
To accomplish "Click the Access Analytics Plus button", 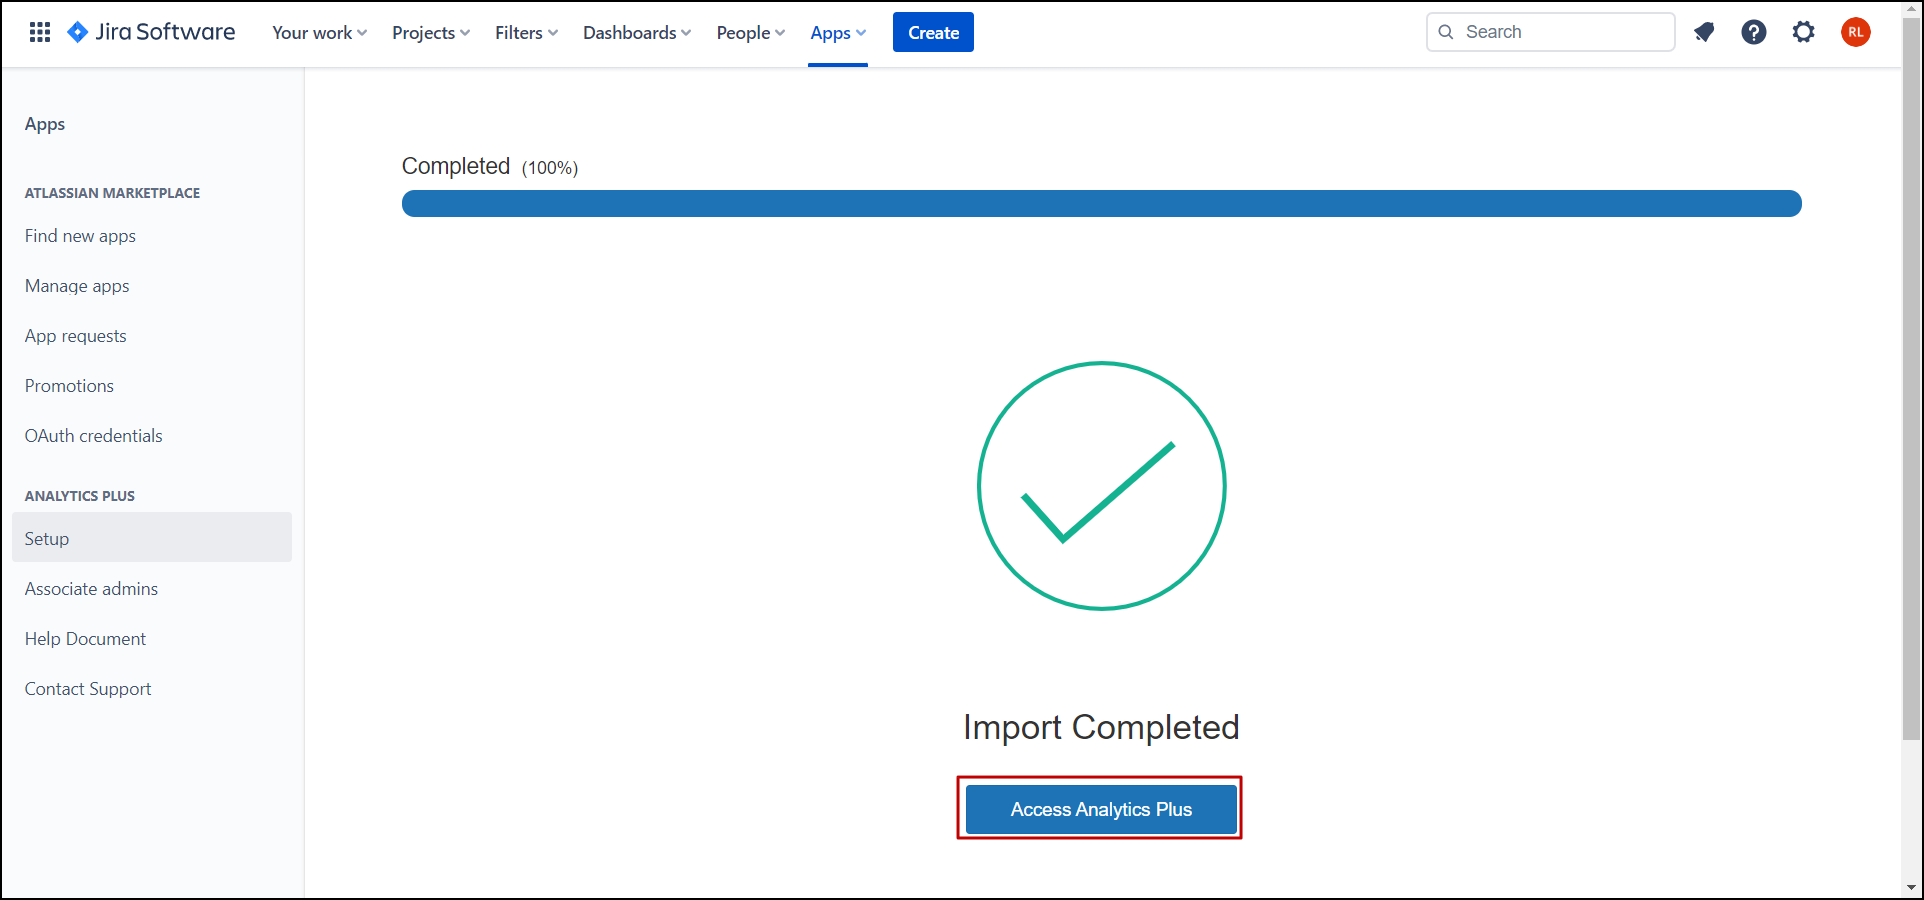I will point(1100,809).
